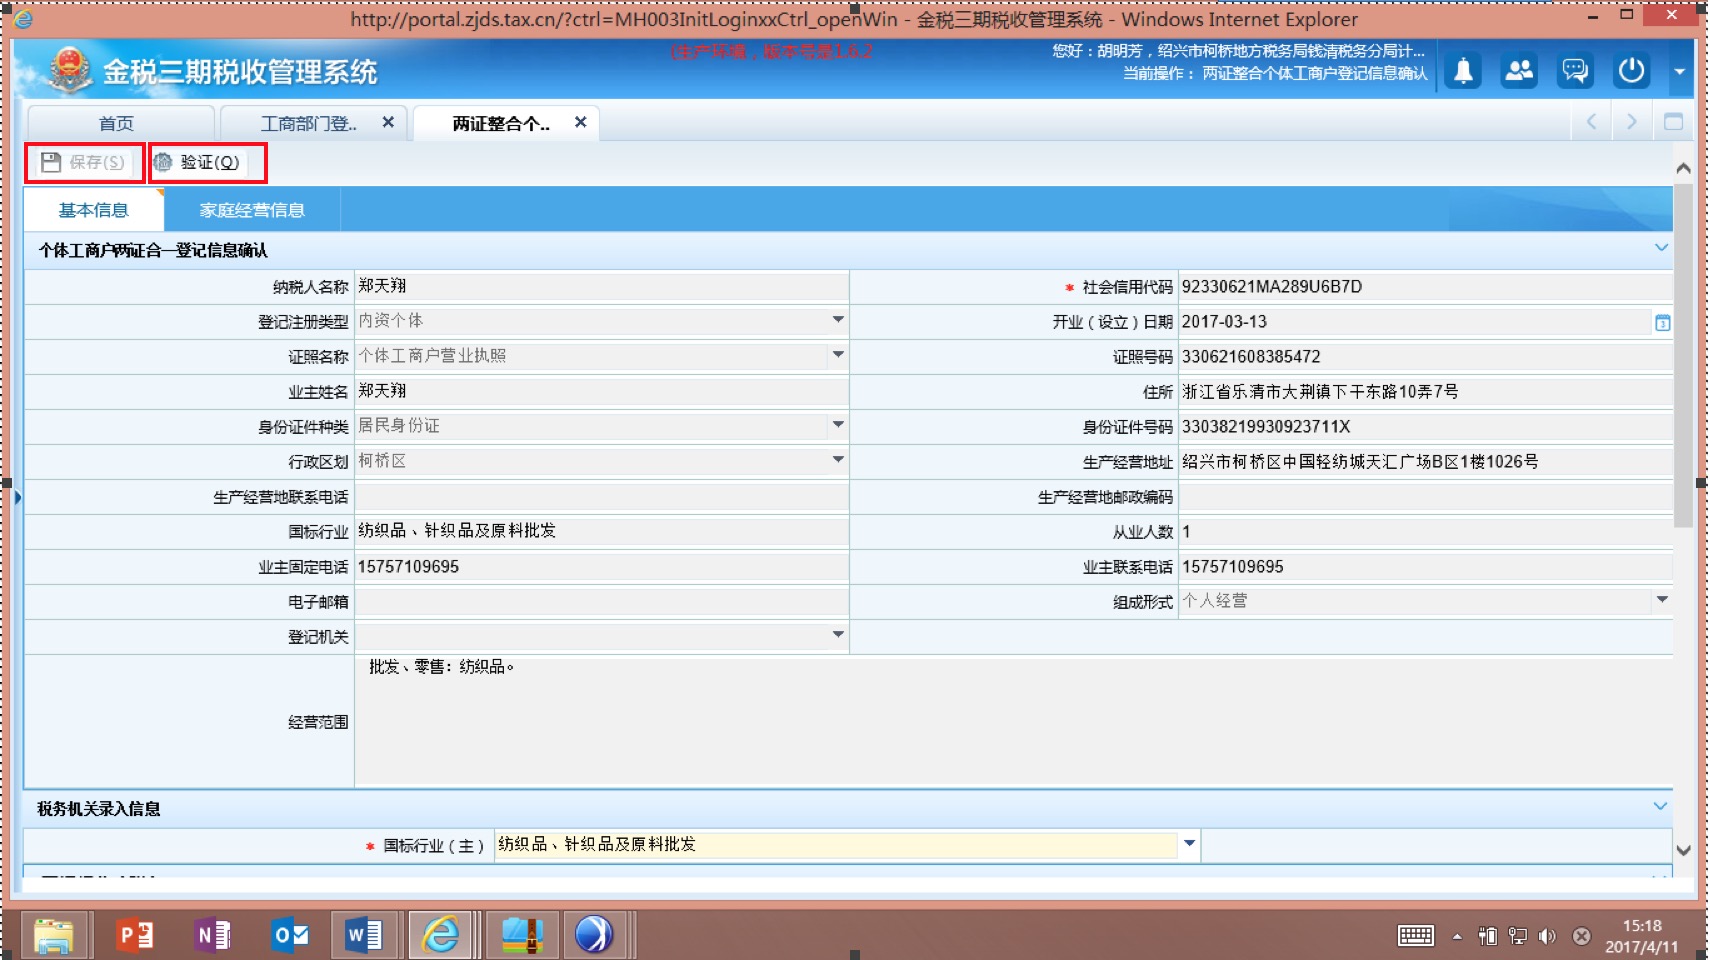Close the 工商部门登.. tab
The width and height of the screenshot is (1710, 960).
388,122
